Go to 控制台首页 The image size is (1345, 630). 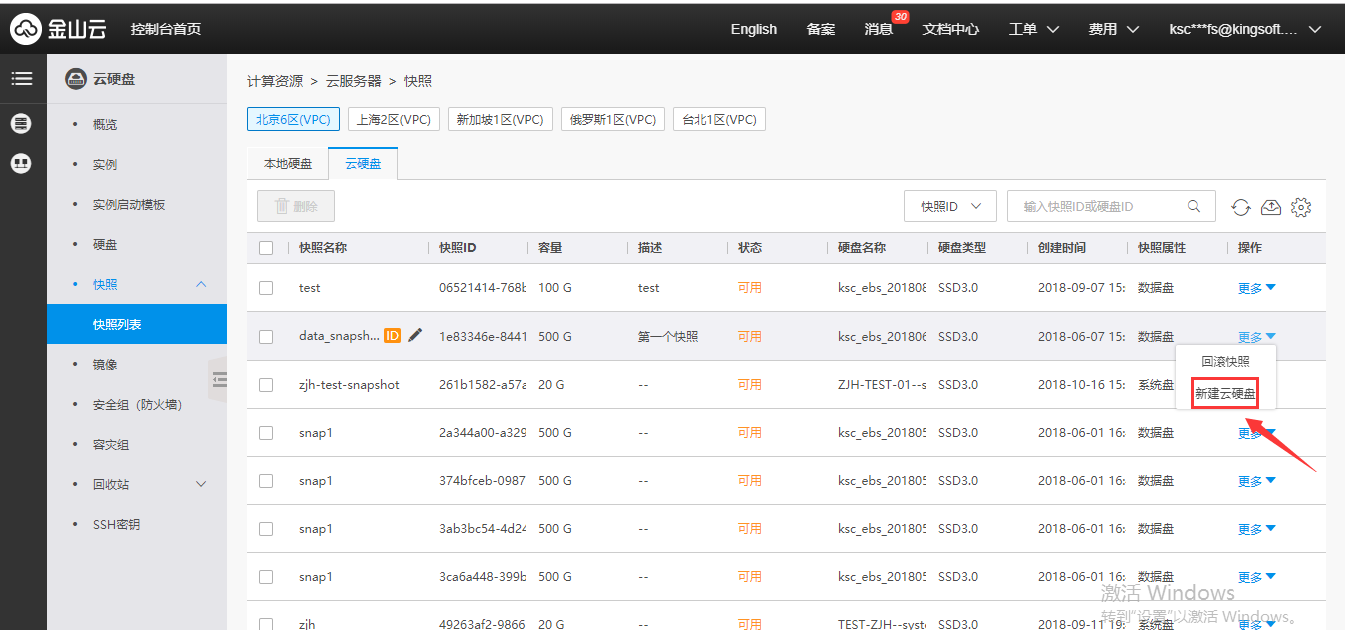pos(166,29)
